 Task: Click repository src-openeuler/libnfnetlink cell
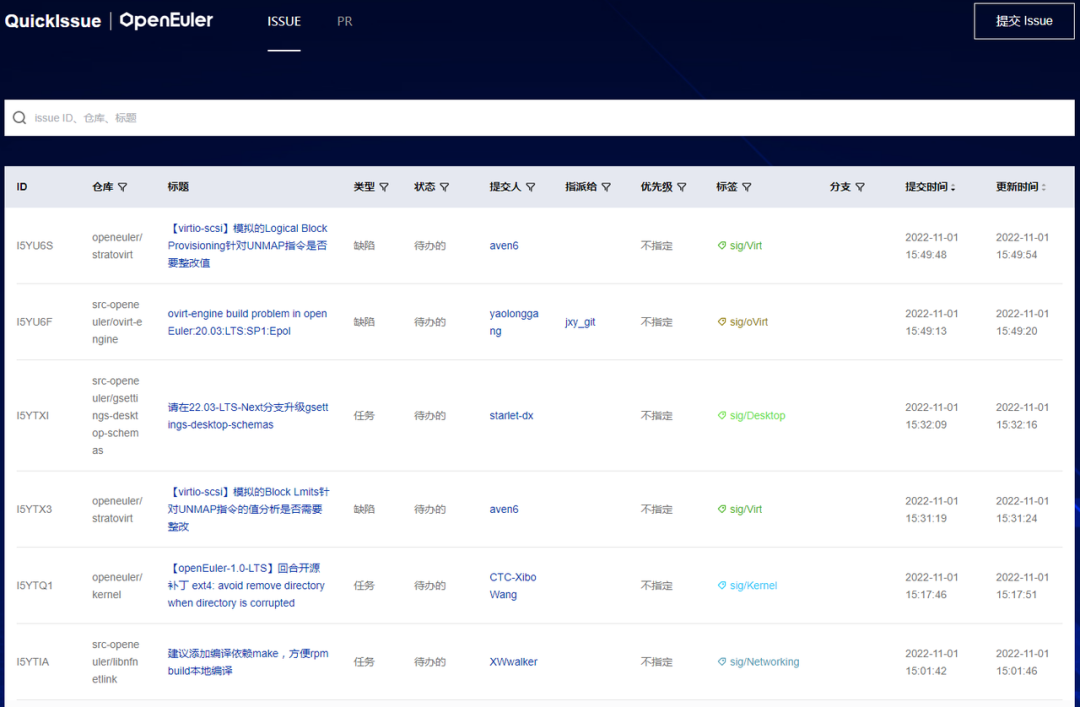115,662
